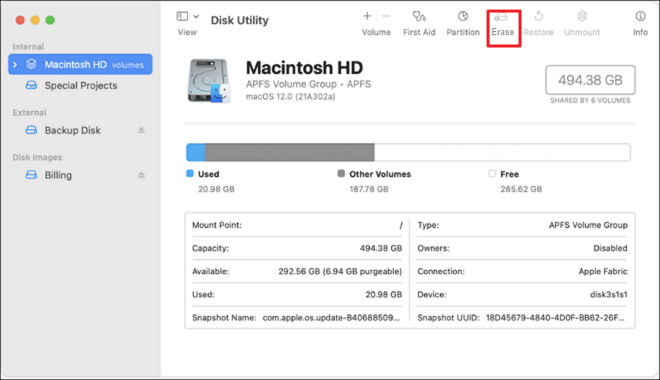Add a volume with the plus button
Viewport: 660px width, 380px height.
pyautogui.click(x=367, y=16)
